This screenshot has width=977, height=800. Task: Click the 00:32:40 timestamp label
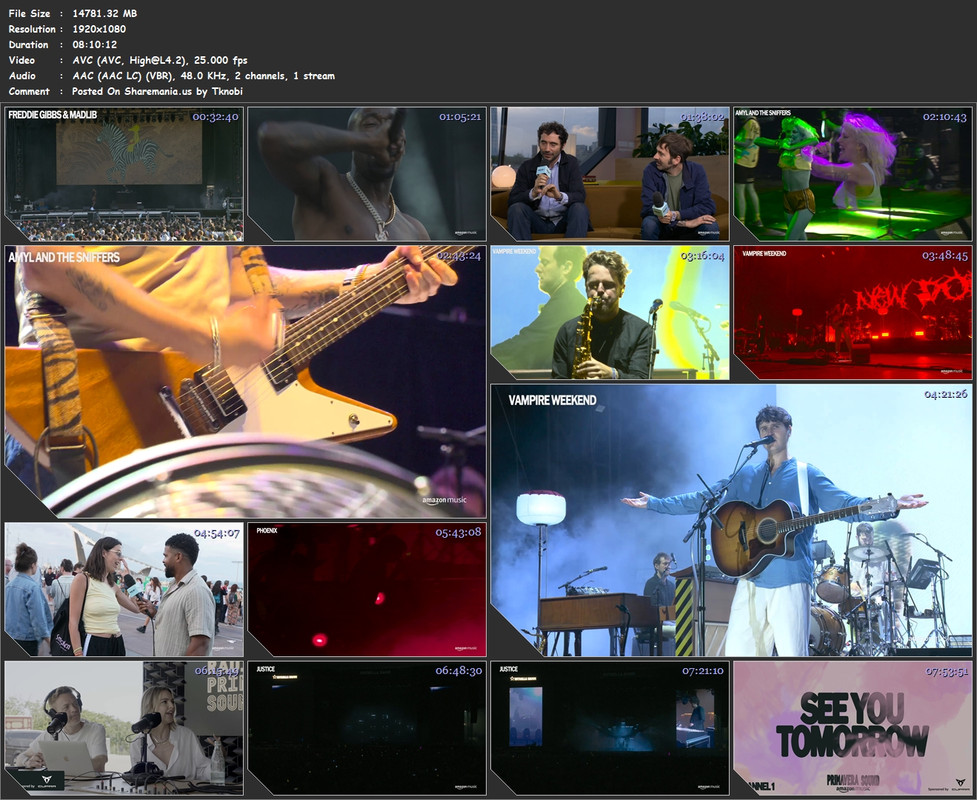click(216, 117)
